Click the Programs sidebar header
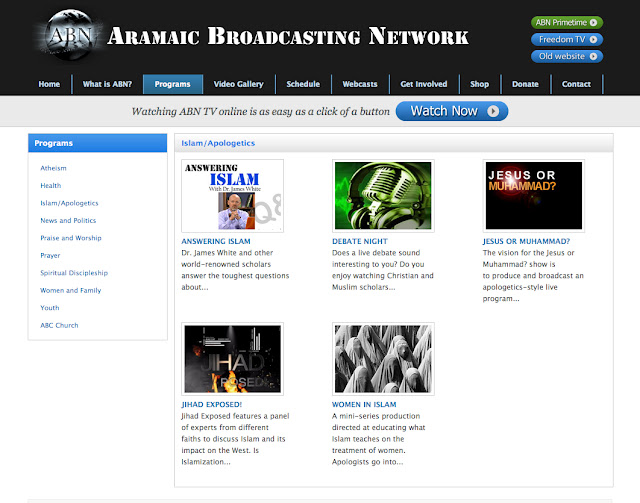640x503 pixels. [98, 143]
